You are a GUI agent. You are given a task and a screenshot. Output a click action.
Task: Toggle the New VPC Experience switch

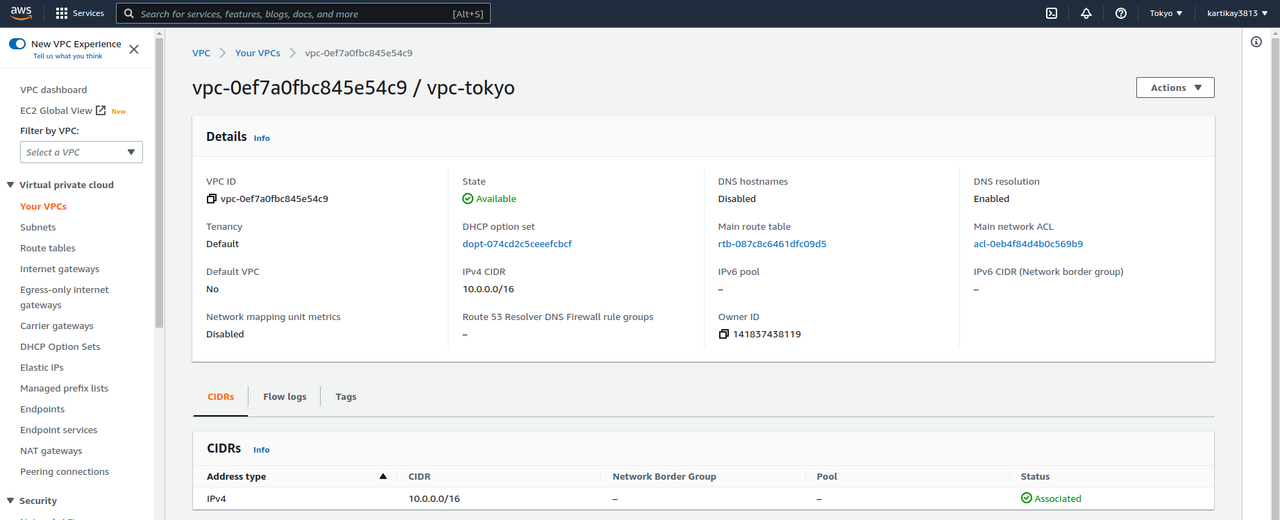[18, 44]
